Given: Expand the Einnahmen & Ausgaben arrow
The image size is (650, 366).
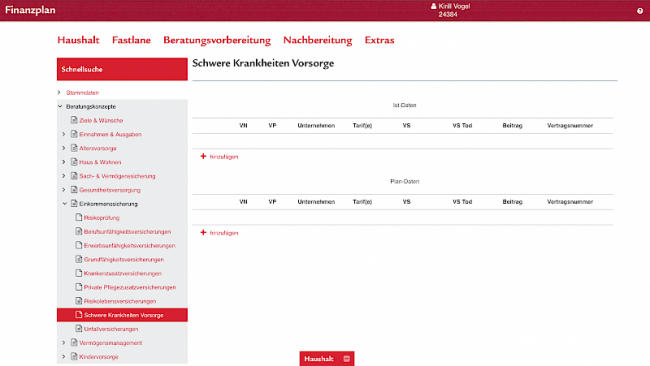Looking at the screenshot, I should tap(63, 134).
